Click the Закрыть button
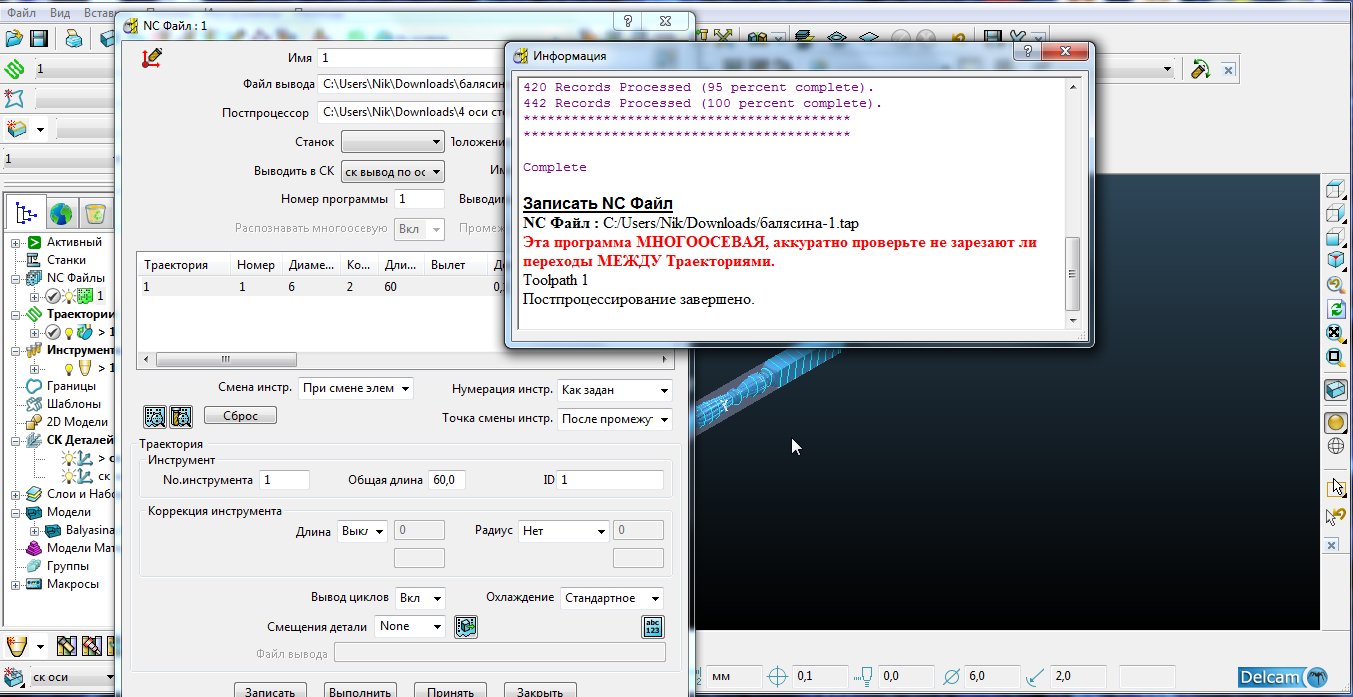This screenshot has width=1353, height=697. tap(541, 692)
